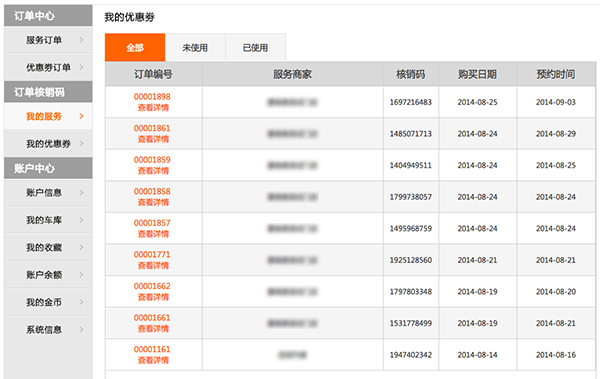
Task: Click purchase date 2014-08-25
Action: (478, 102)
